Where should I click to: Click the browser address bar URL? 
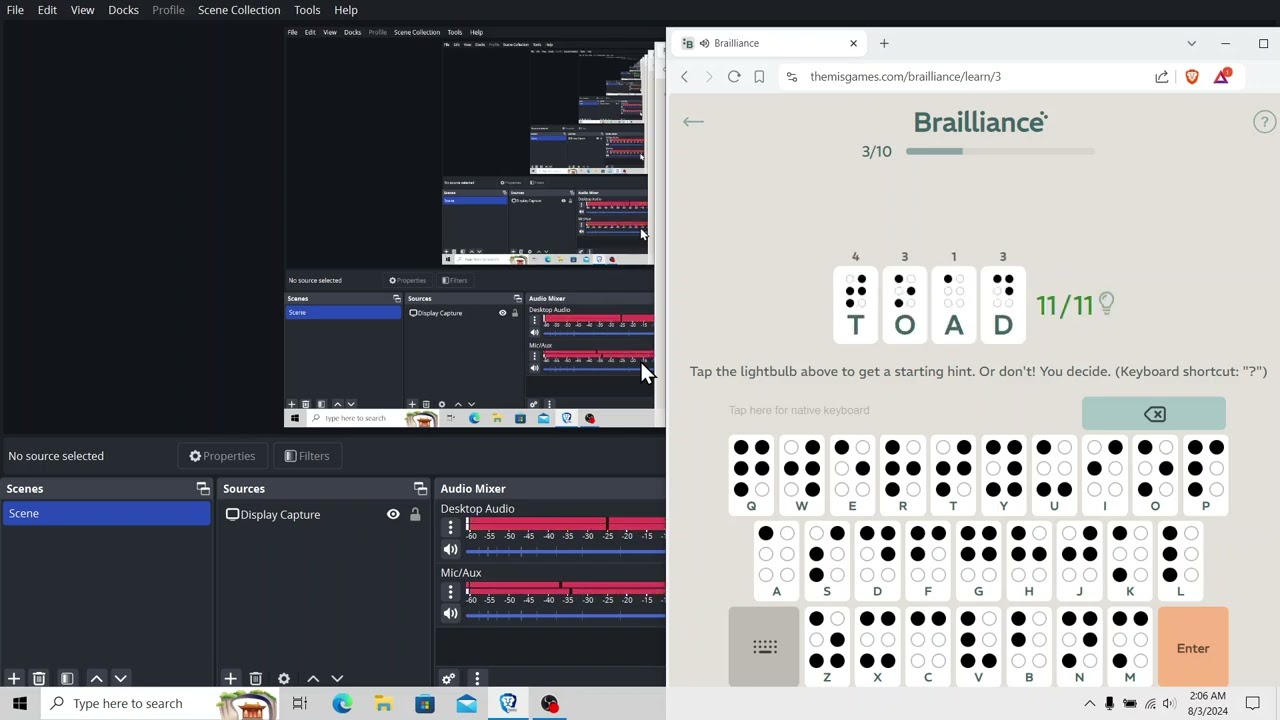click(x=905, y=76)
